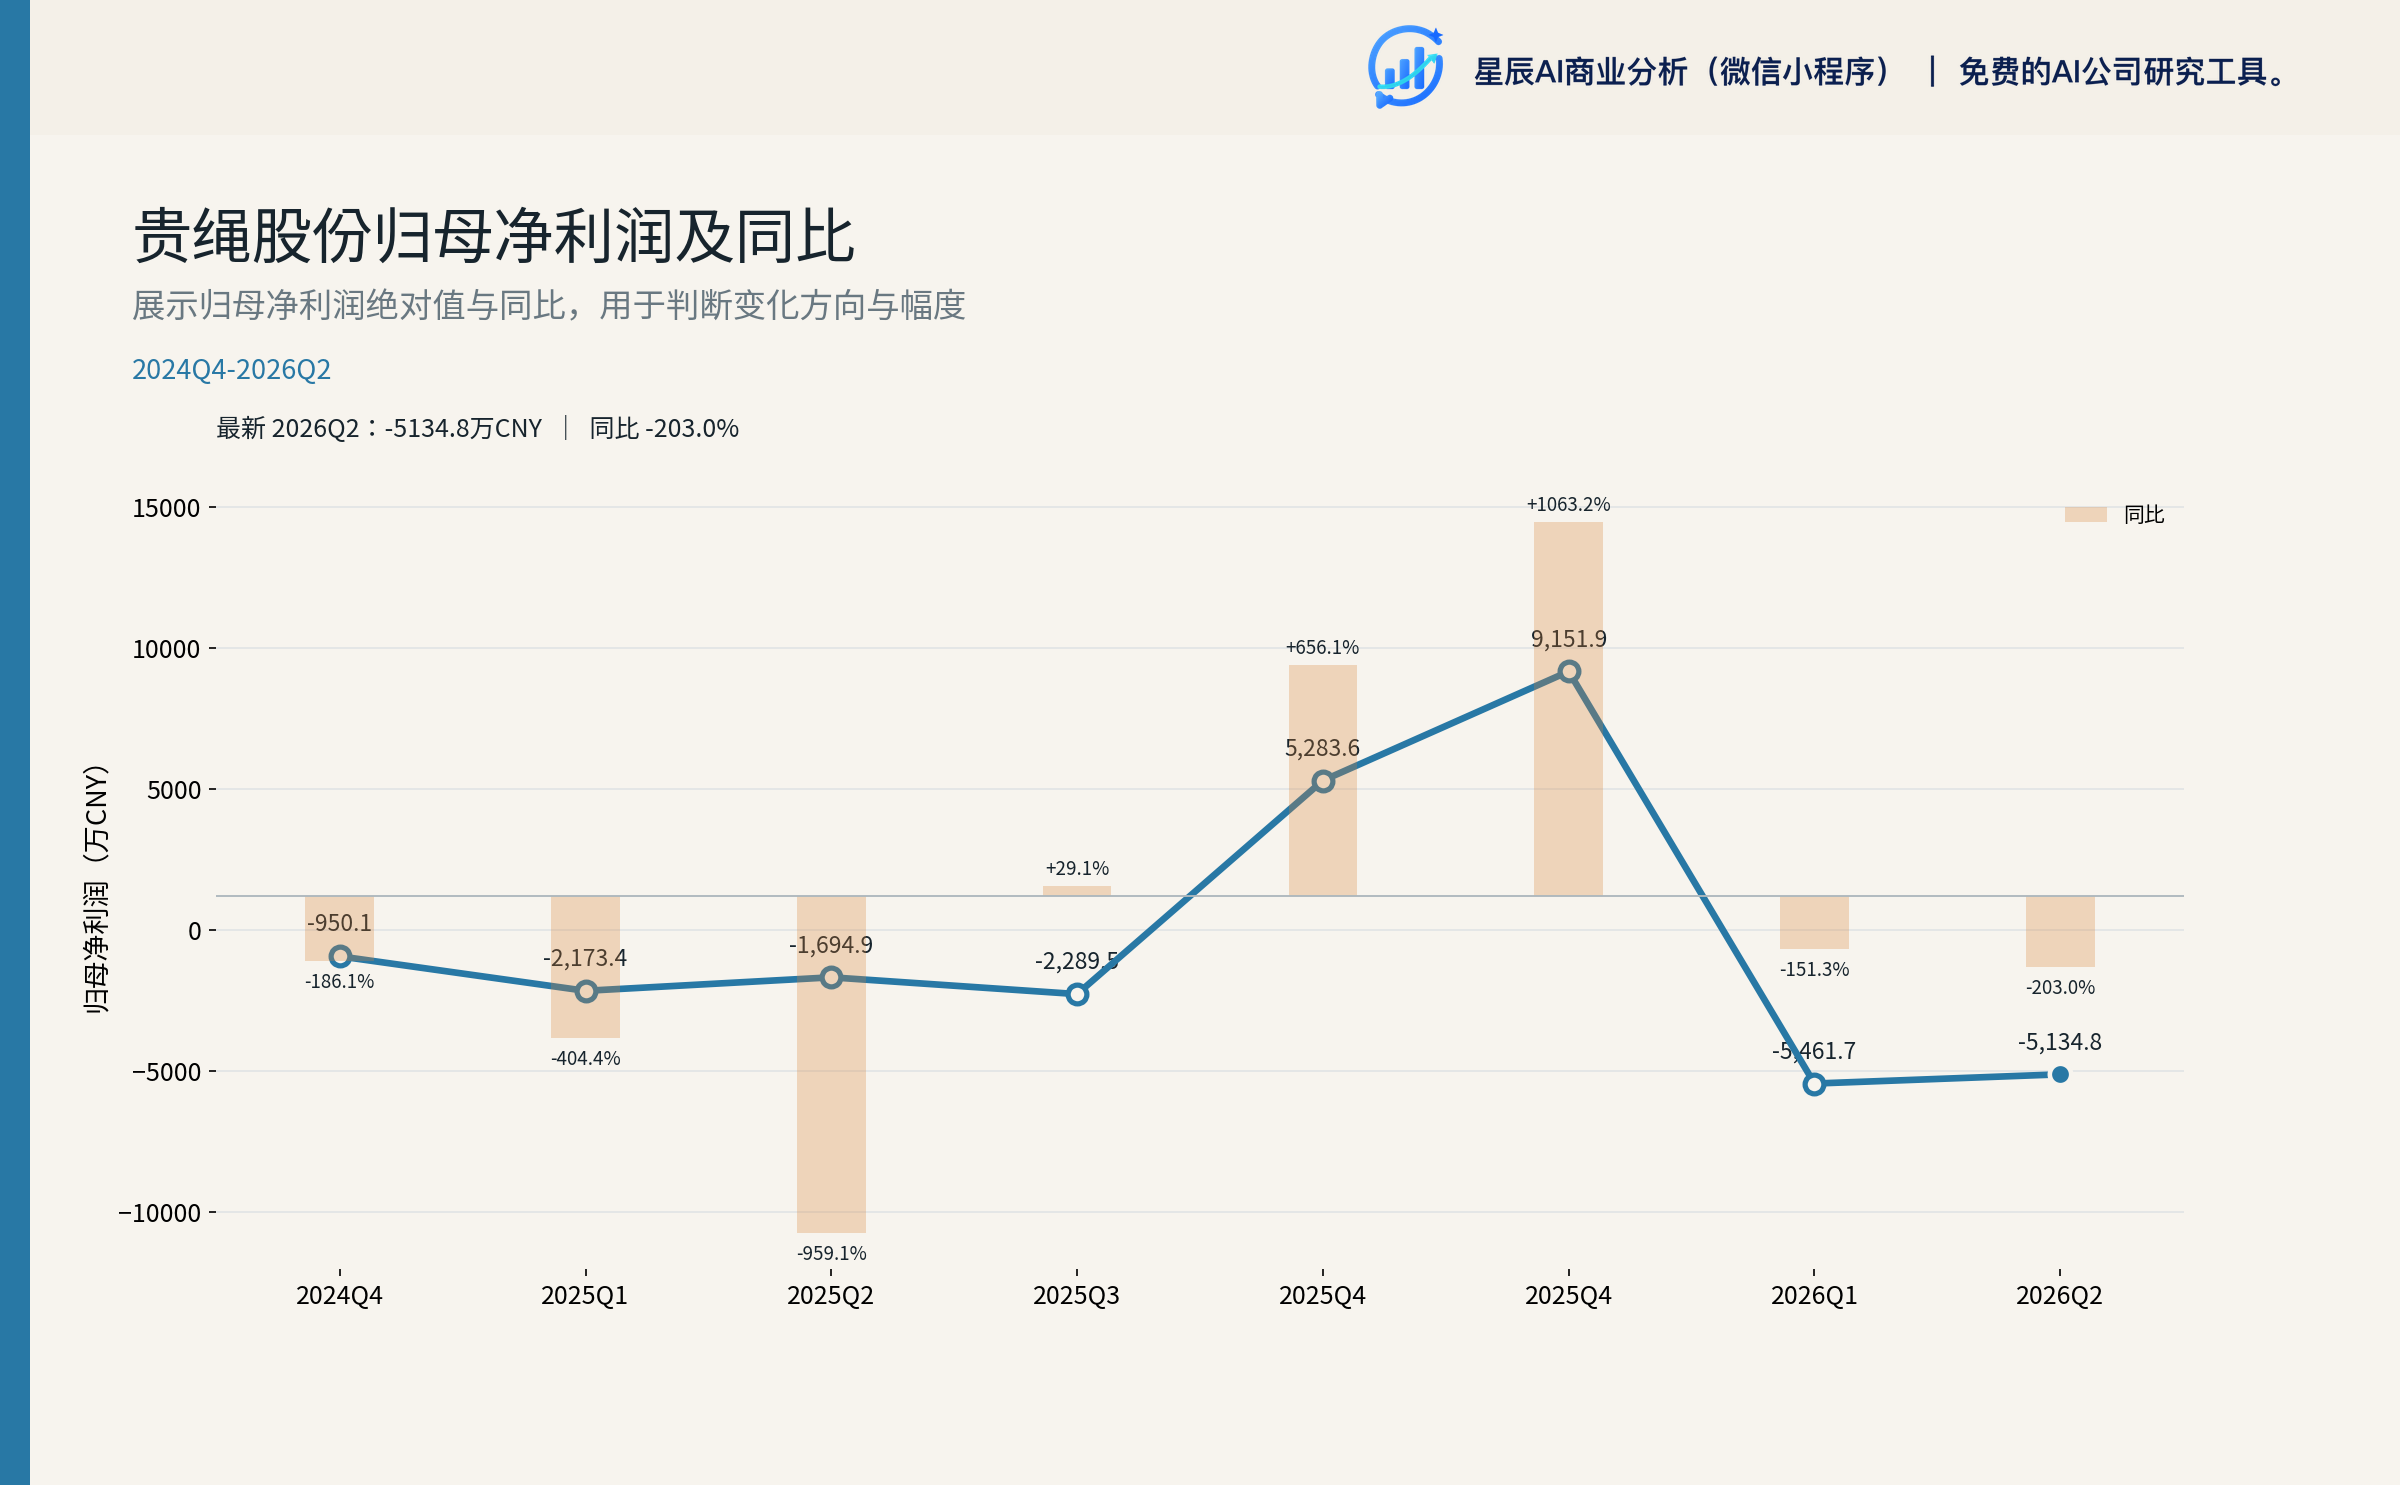
Task: Click the line data point labeled -5,461.7
Action: tap(1814, 1084)
